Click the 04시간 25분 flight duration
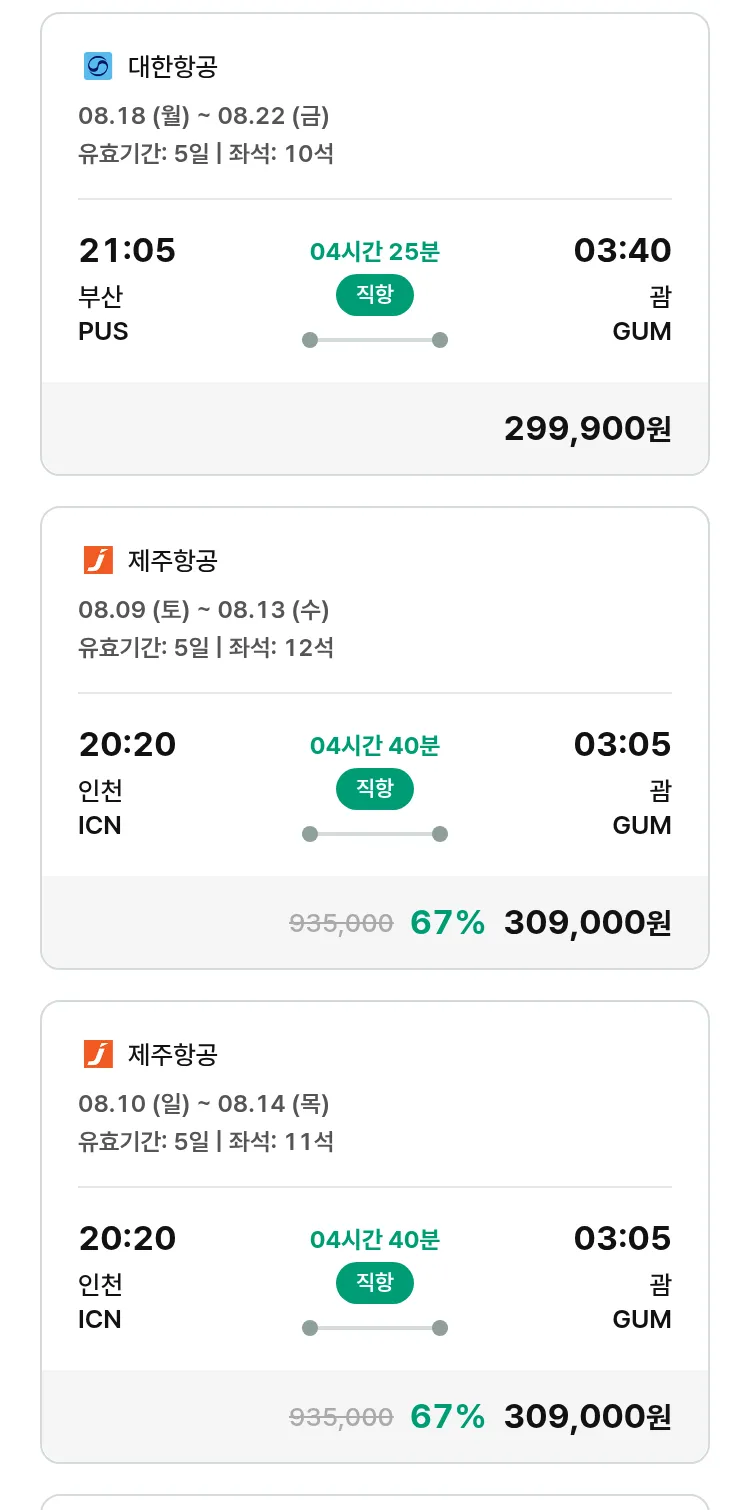The image size is (750, 1510). click(375, 252)
